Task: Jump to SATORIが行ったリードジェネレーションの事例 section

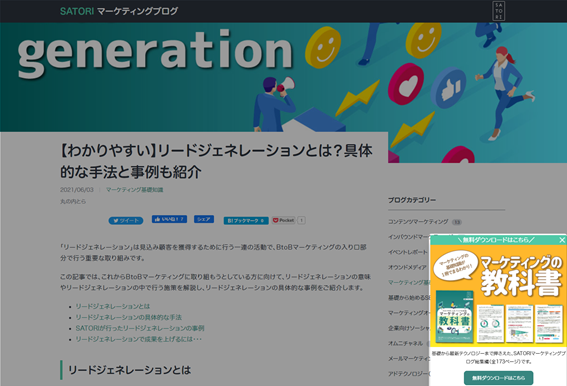Action: tap(140, 328)
